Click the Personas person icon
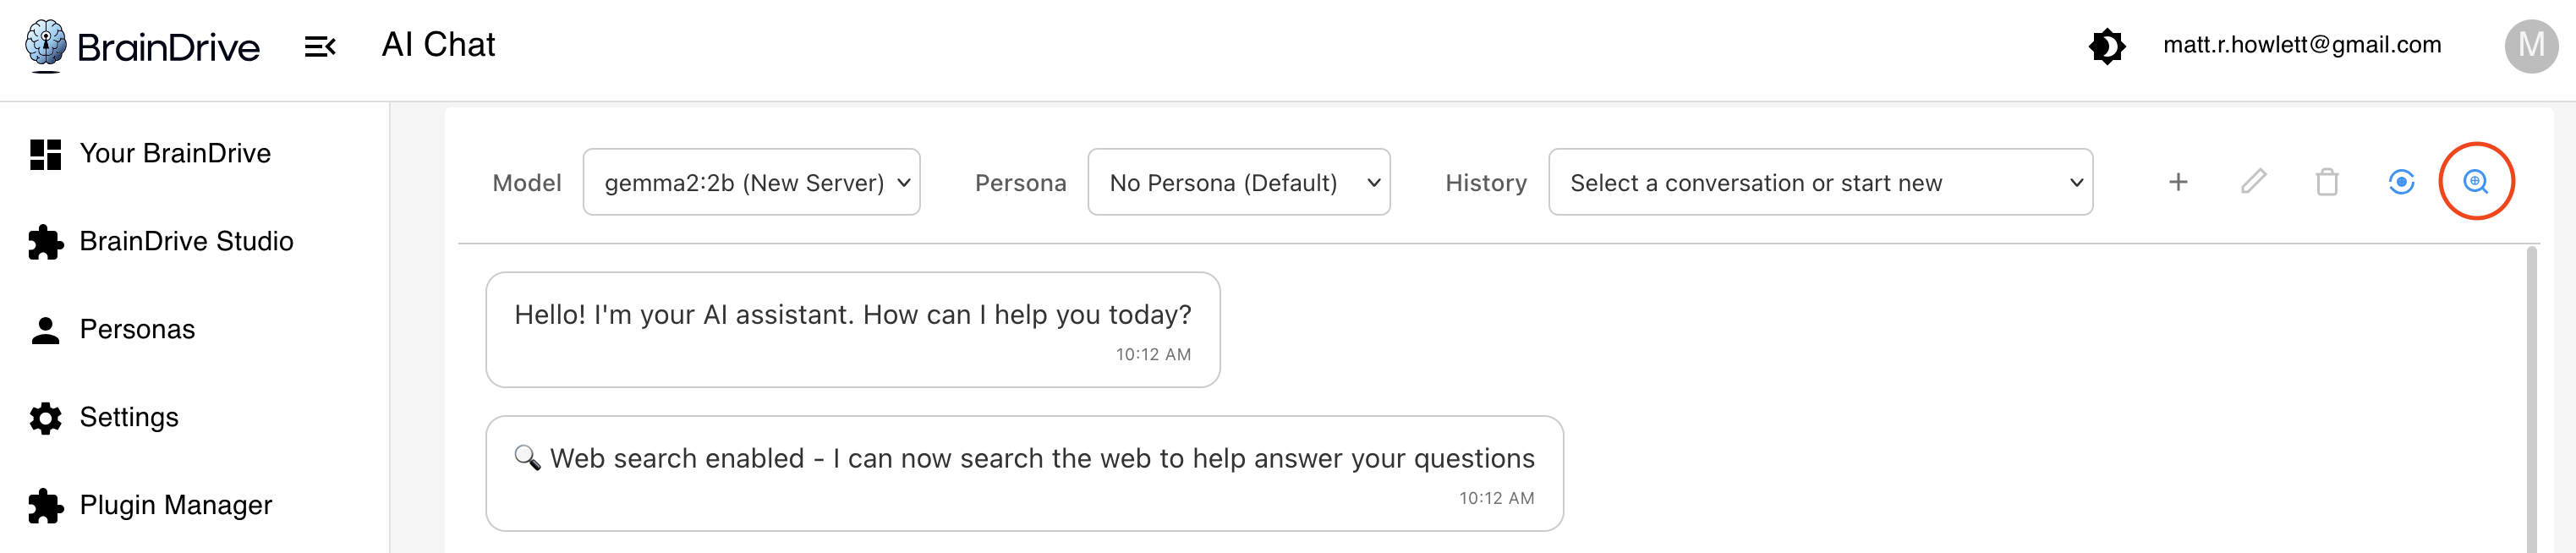2576x553 pixels. click(x=46, y=330)
